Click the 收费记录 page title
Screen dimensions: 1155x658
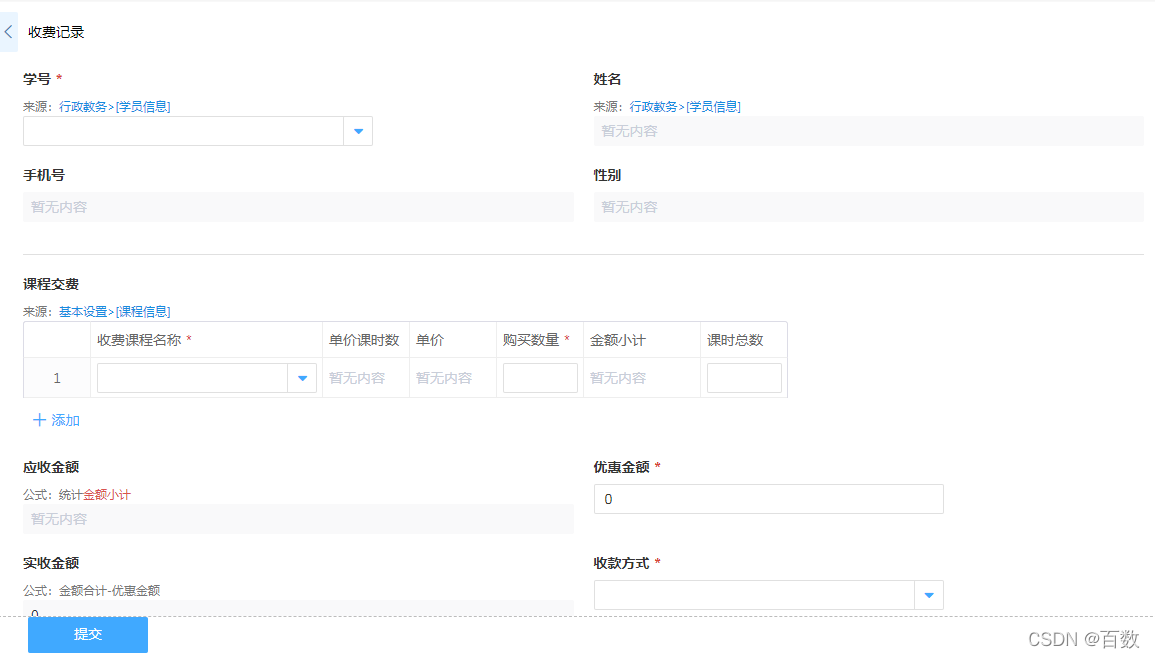(x=56, y=32)
